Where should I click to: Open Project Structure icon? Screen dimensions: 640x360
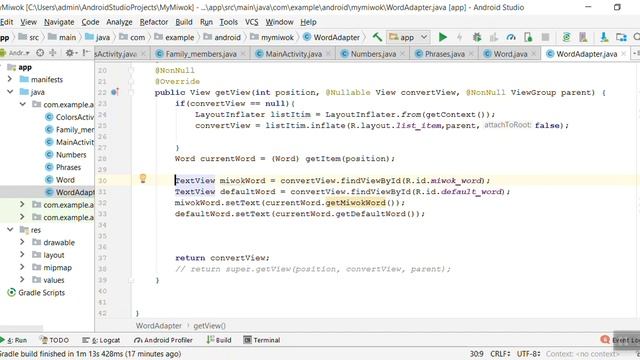[x=621, y=37]
